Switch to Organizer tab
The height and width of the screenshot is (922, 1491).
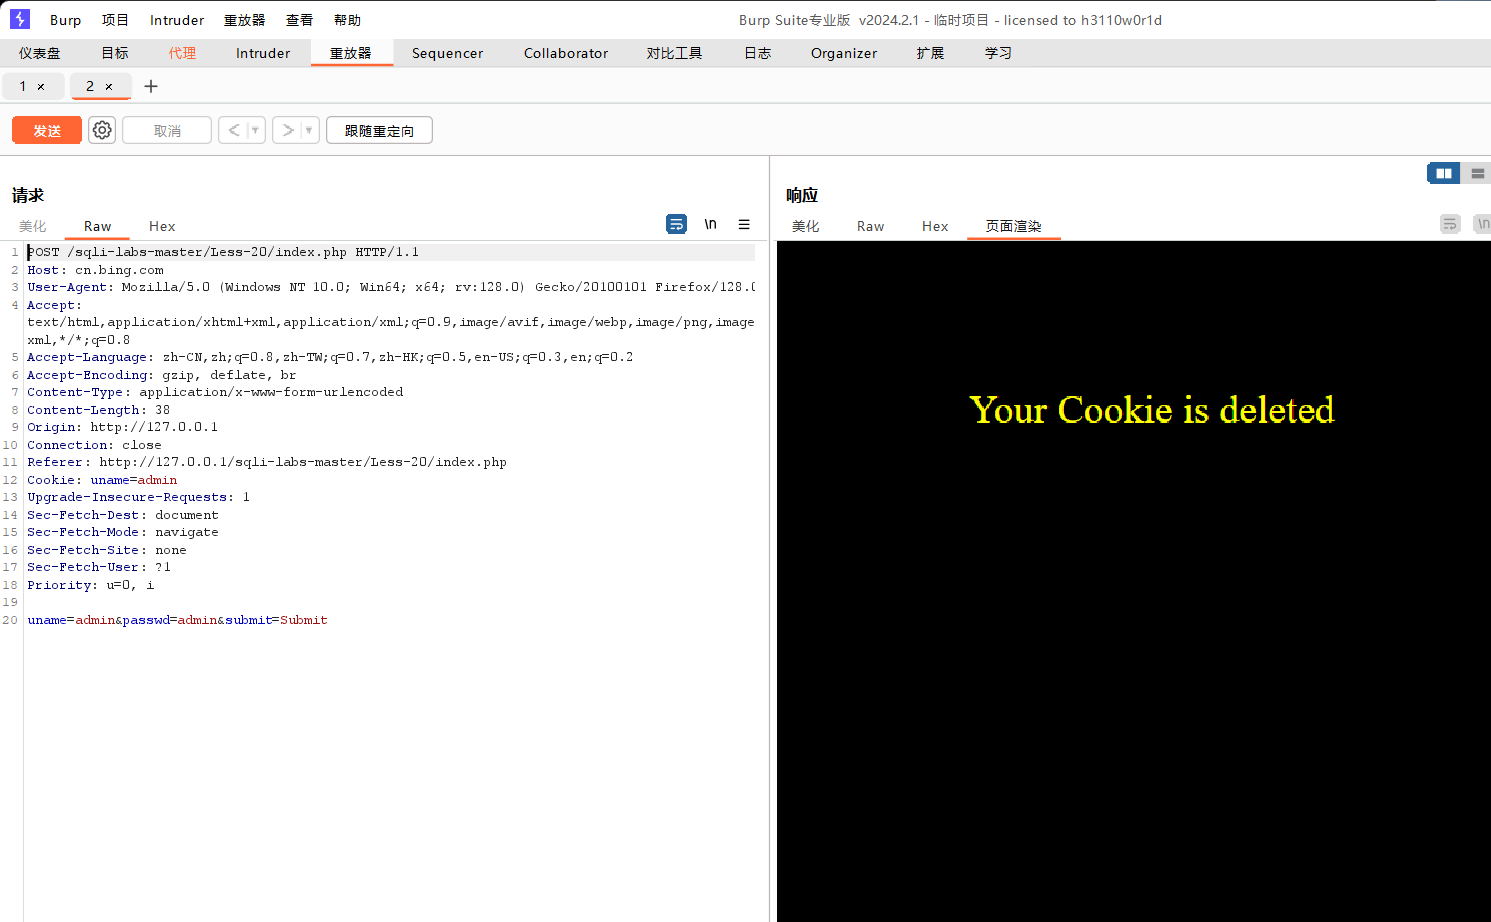pos(844,53)
